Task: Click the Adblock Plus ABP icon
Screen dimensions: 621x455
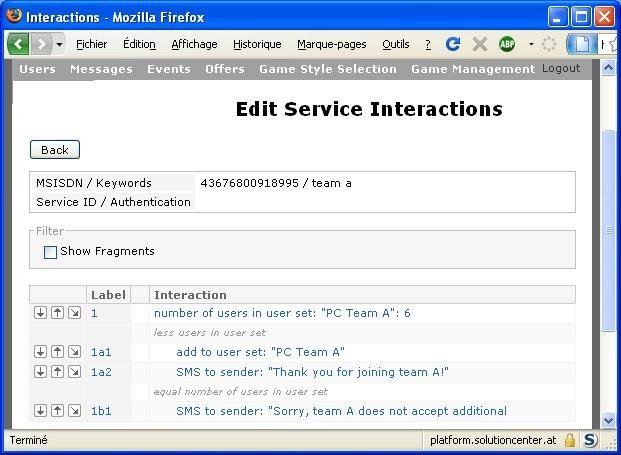Action: click(x=507, y=44)
